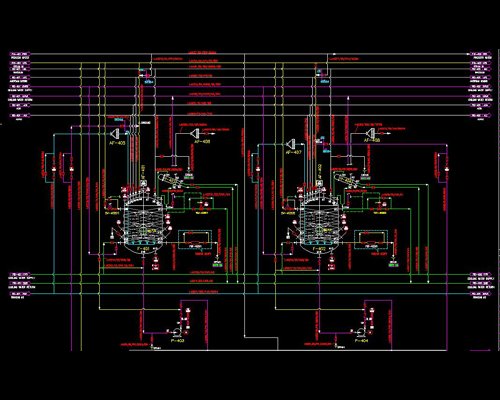Screen dimensions: 500x400
Task: Select the top-left Process Water off-page connector
Action: tap(20, 54)
